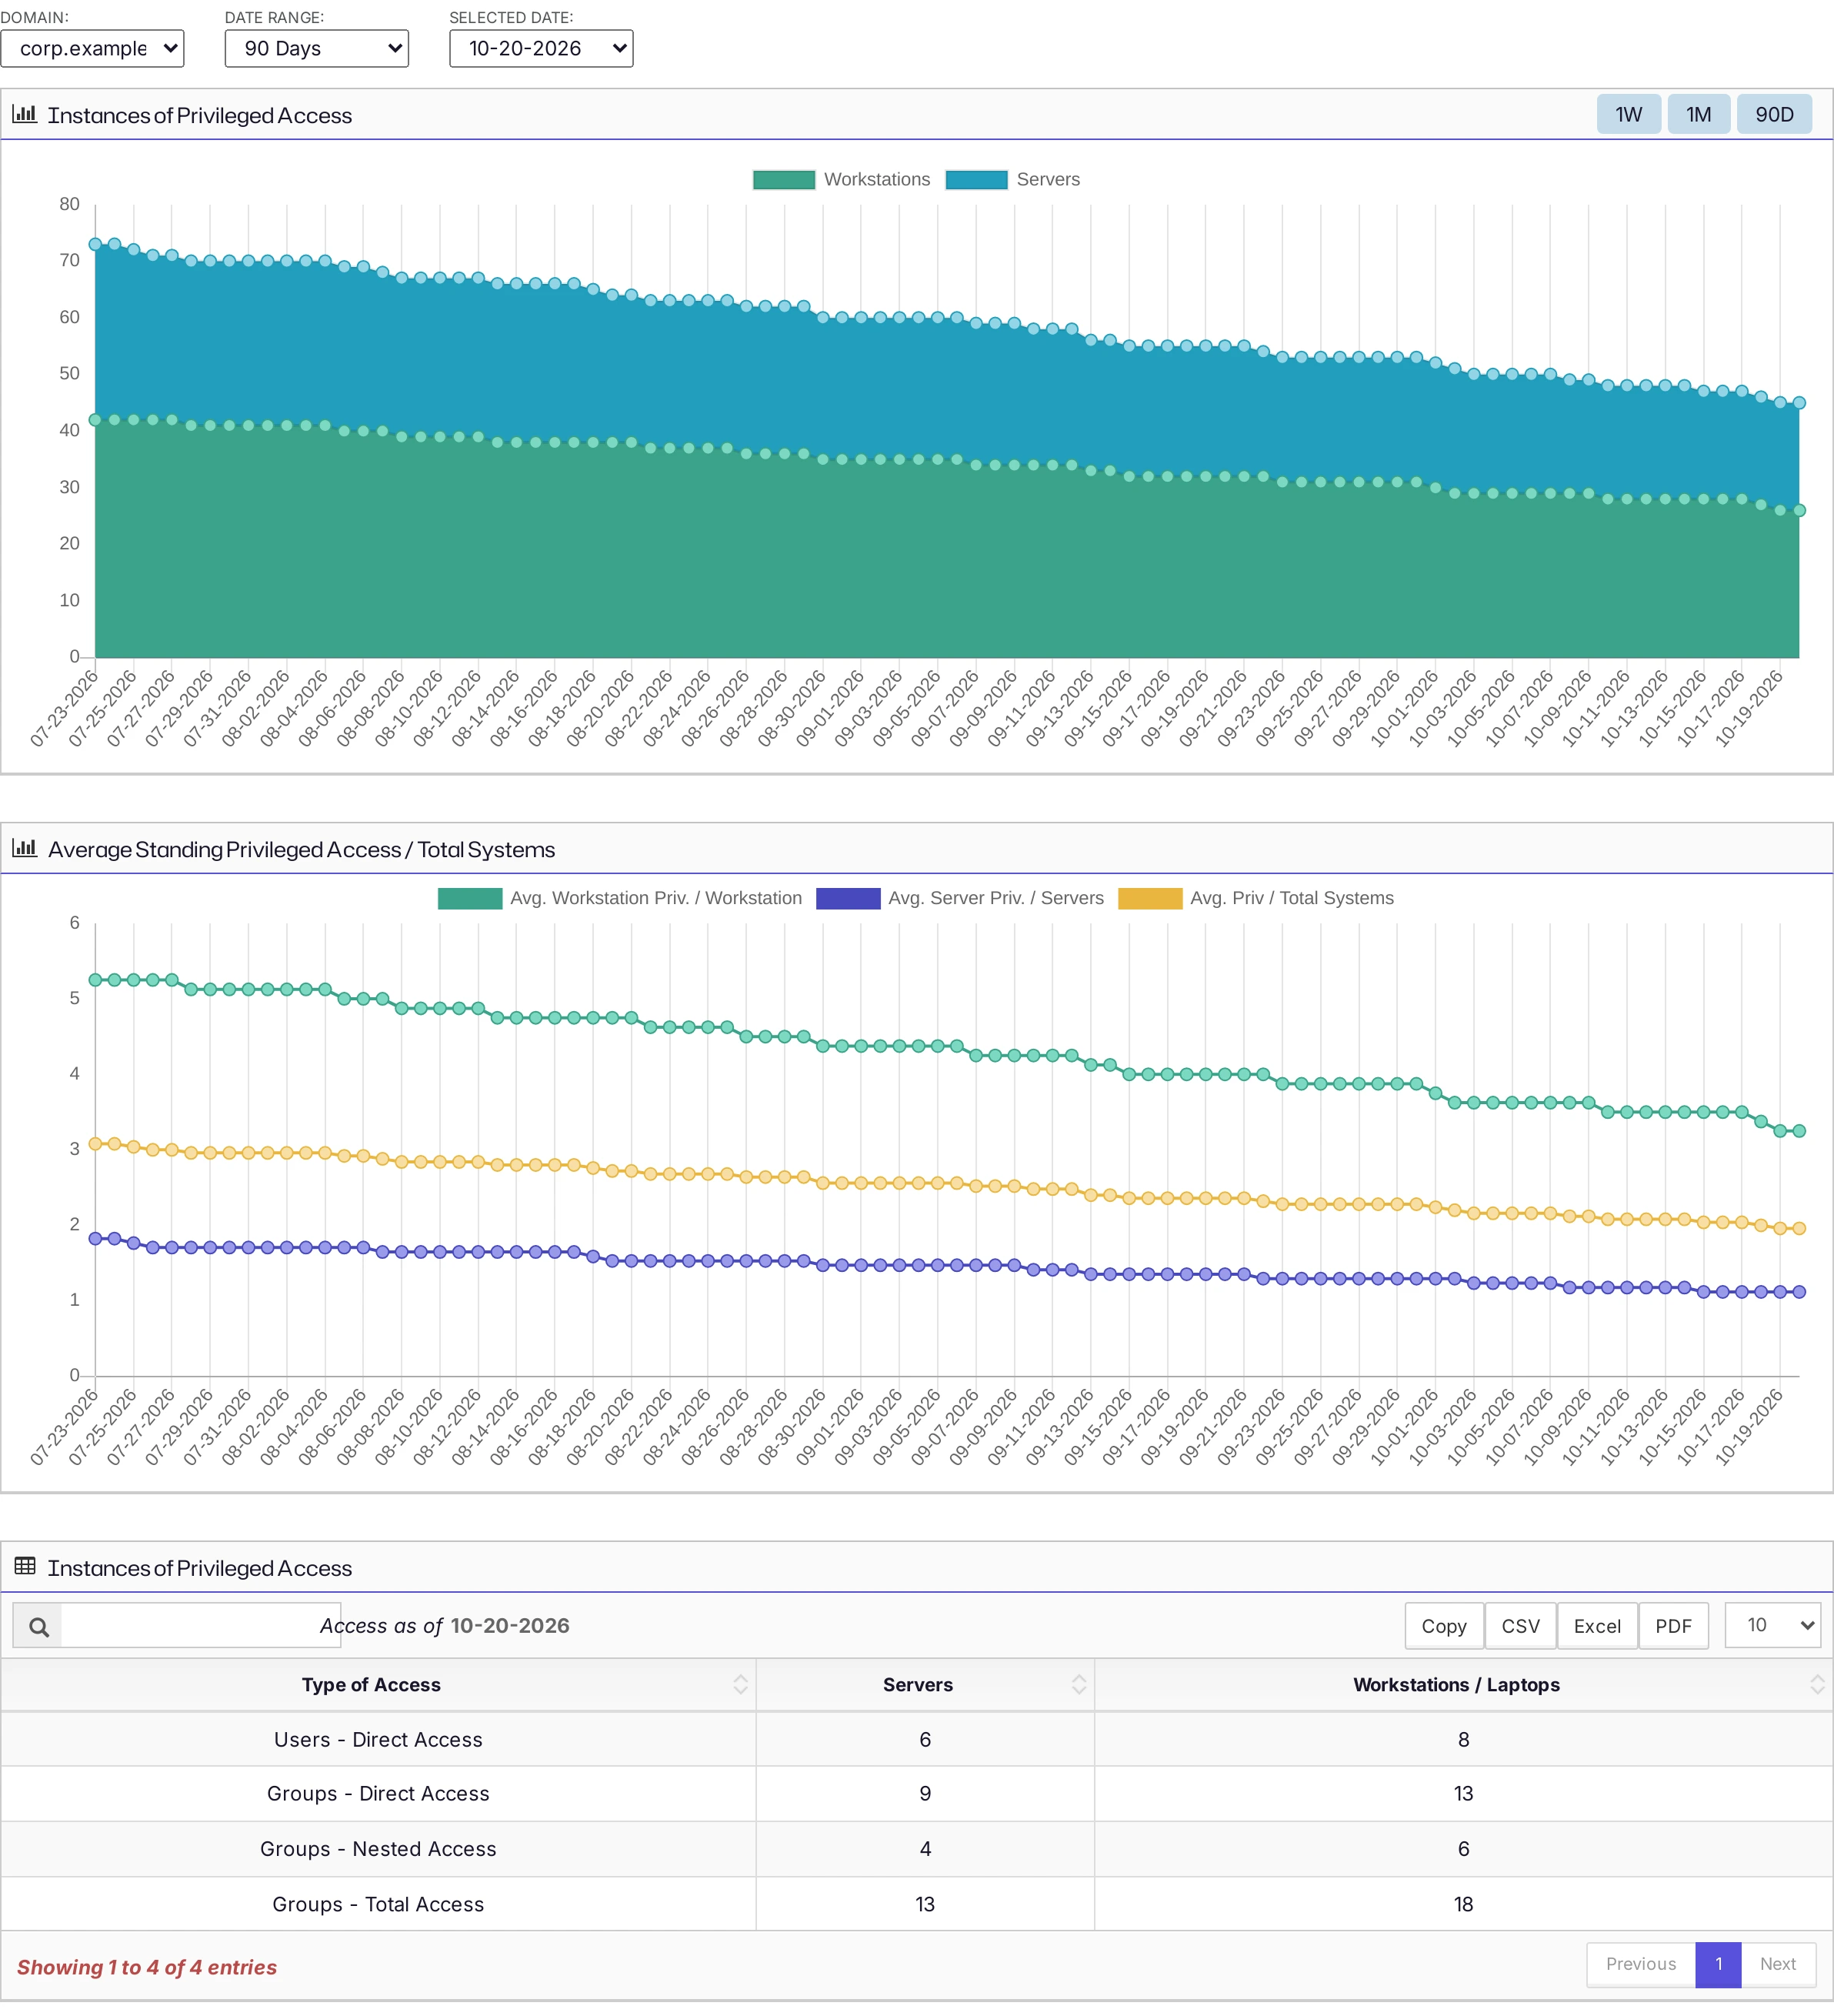Click the Servers value 4 for Groups - Nested Access
This screenshot has width=1834, height=2016.
(x=925, y=1848)
